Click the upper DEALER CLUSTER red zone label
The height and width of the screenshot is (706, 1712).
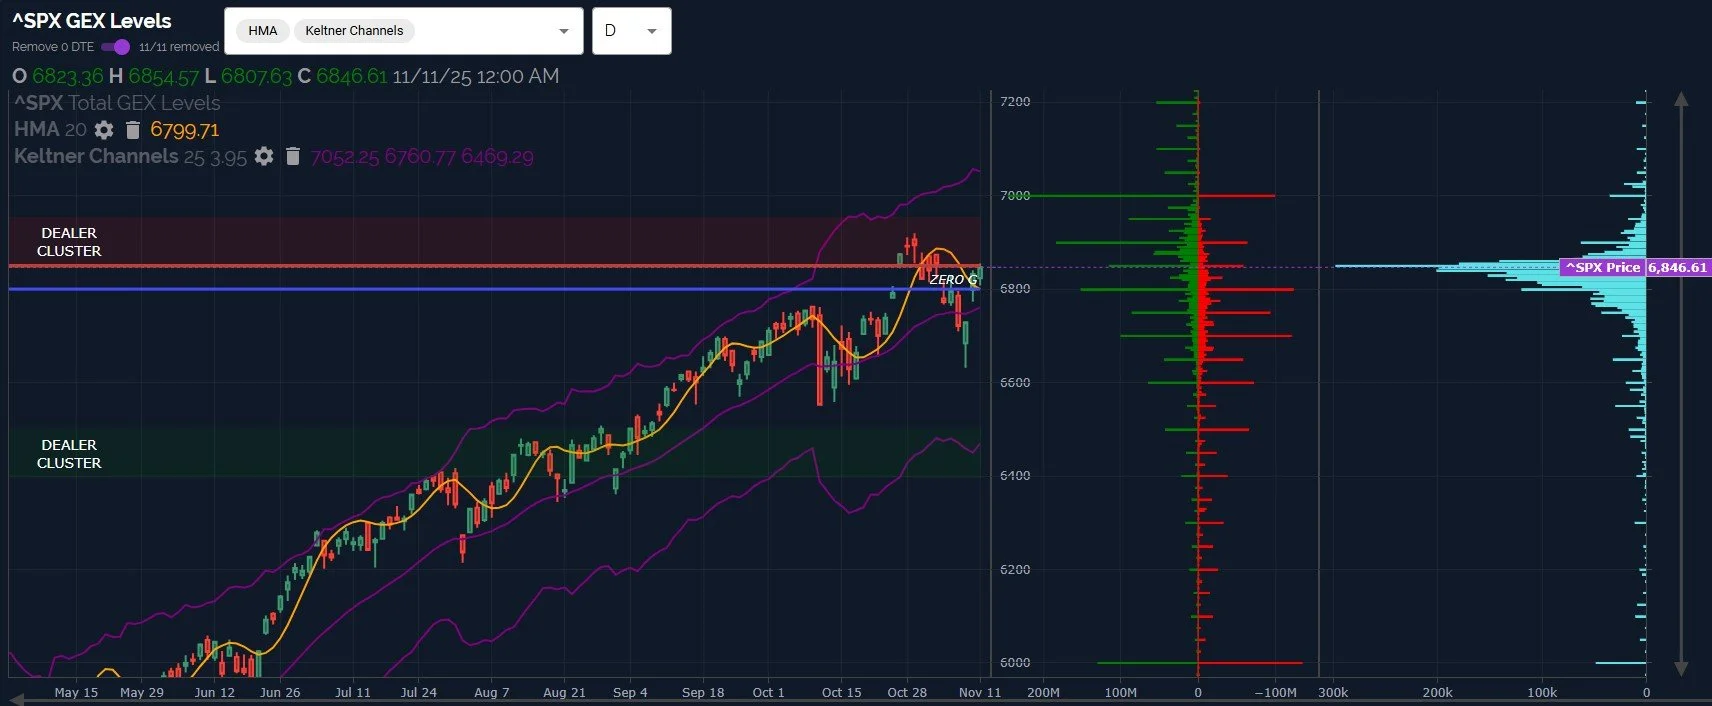tap(69, 242)
